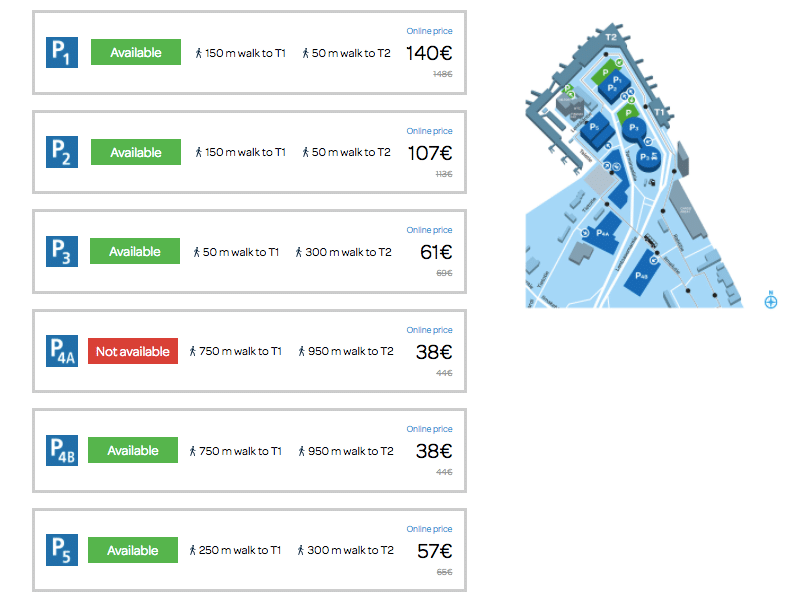The height and width of the screenshot is (598, 799).
Task: Click the P1 parking icon
Action: [62, 53]
